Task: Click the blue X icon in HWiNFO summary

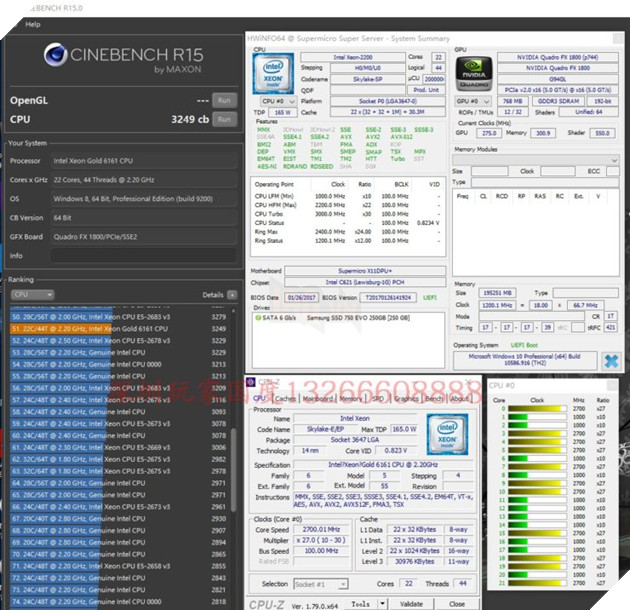Action: pos(611,361)
